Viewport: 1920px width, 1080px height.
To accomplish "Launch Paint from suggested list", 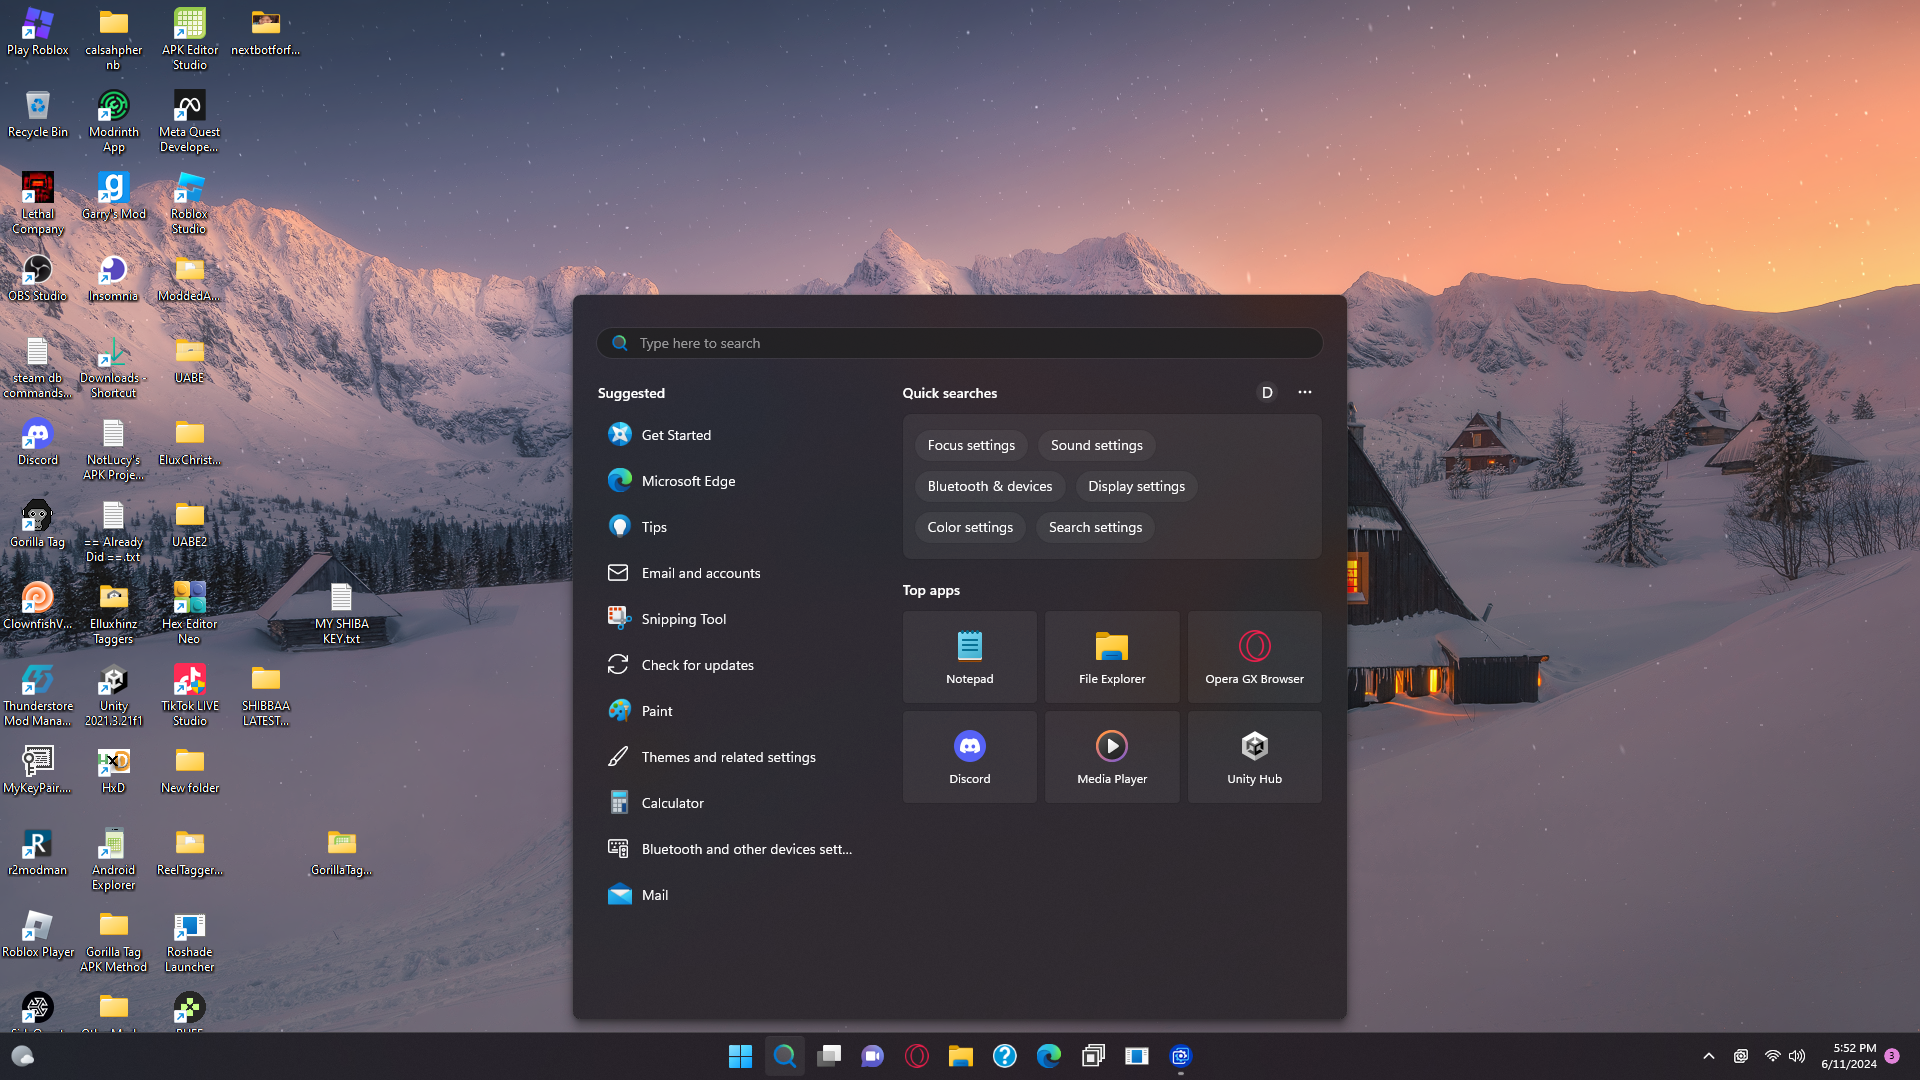I will [656, 711].
